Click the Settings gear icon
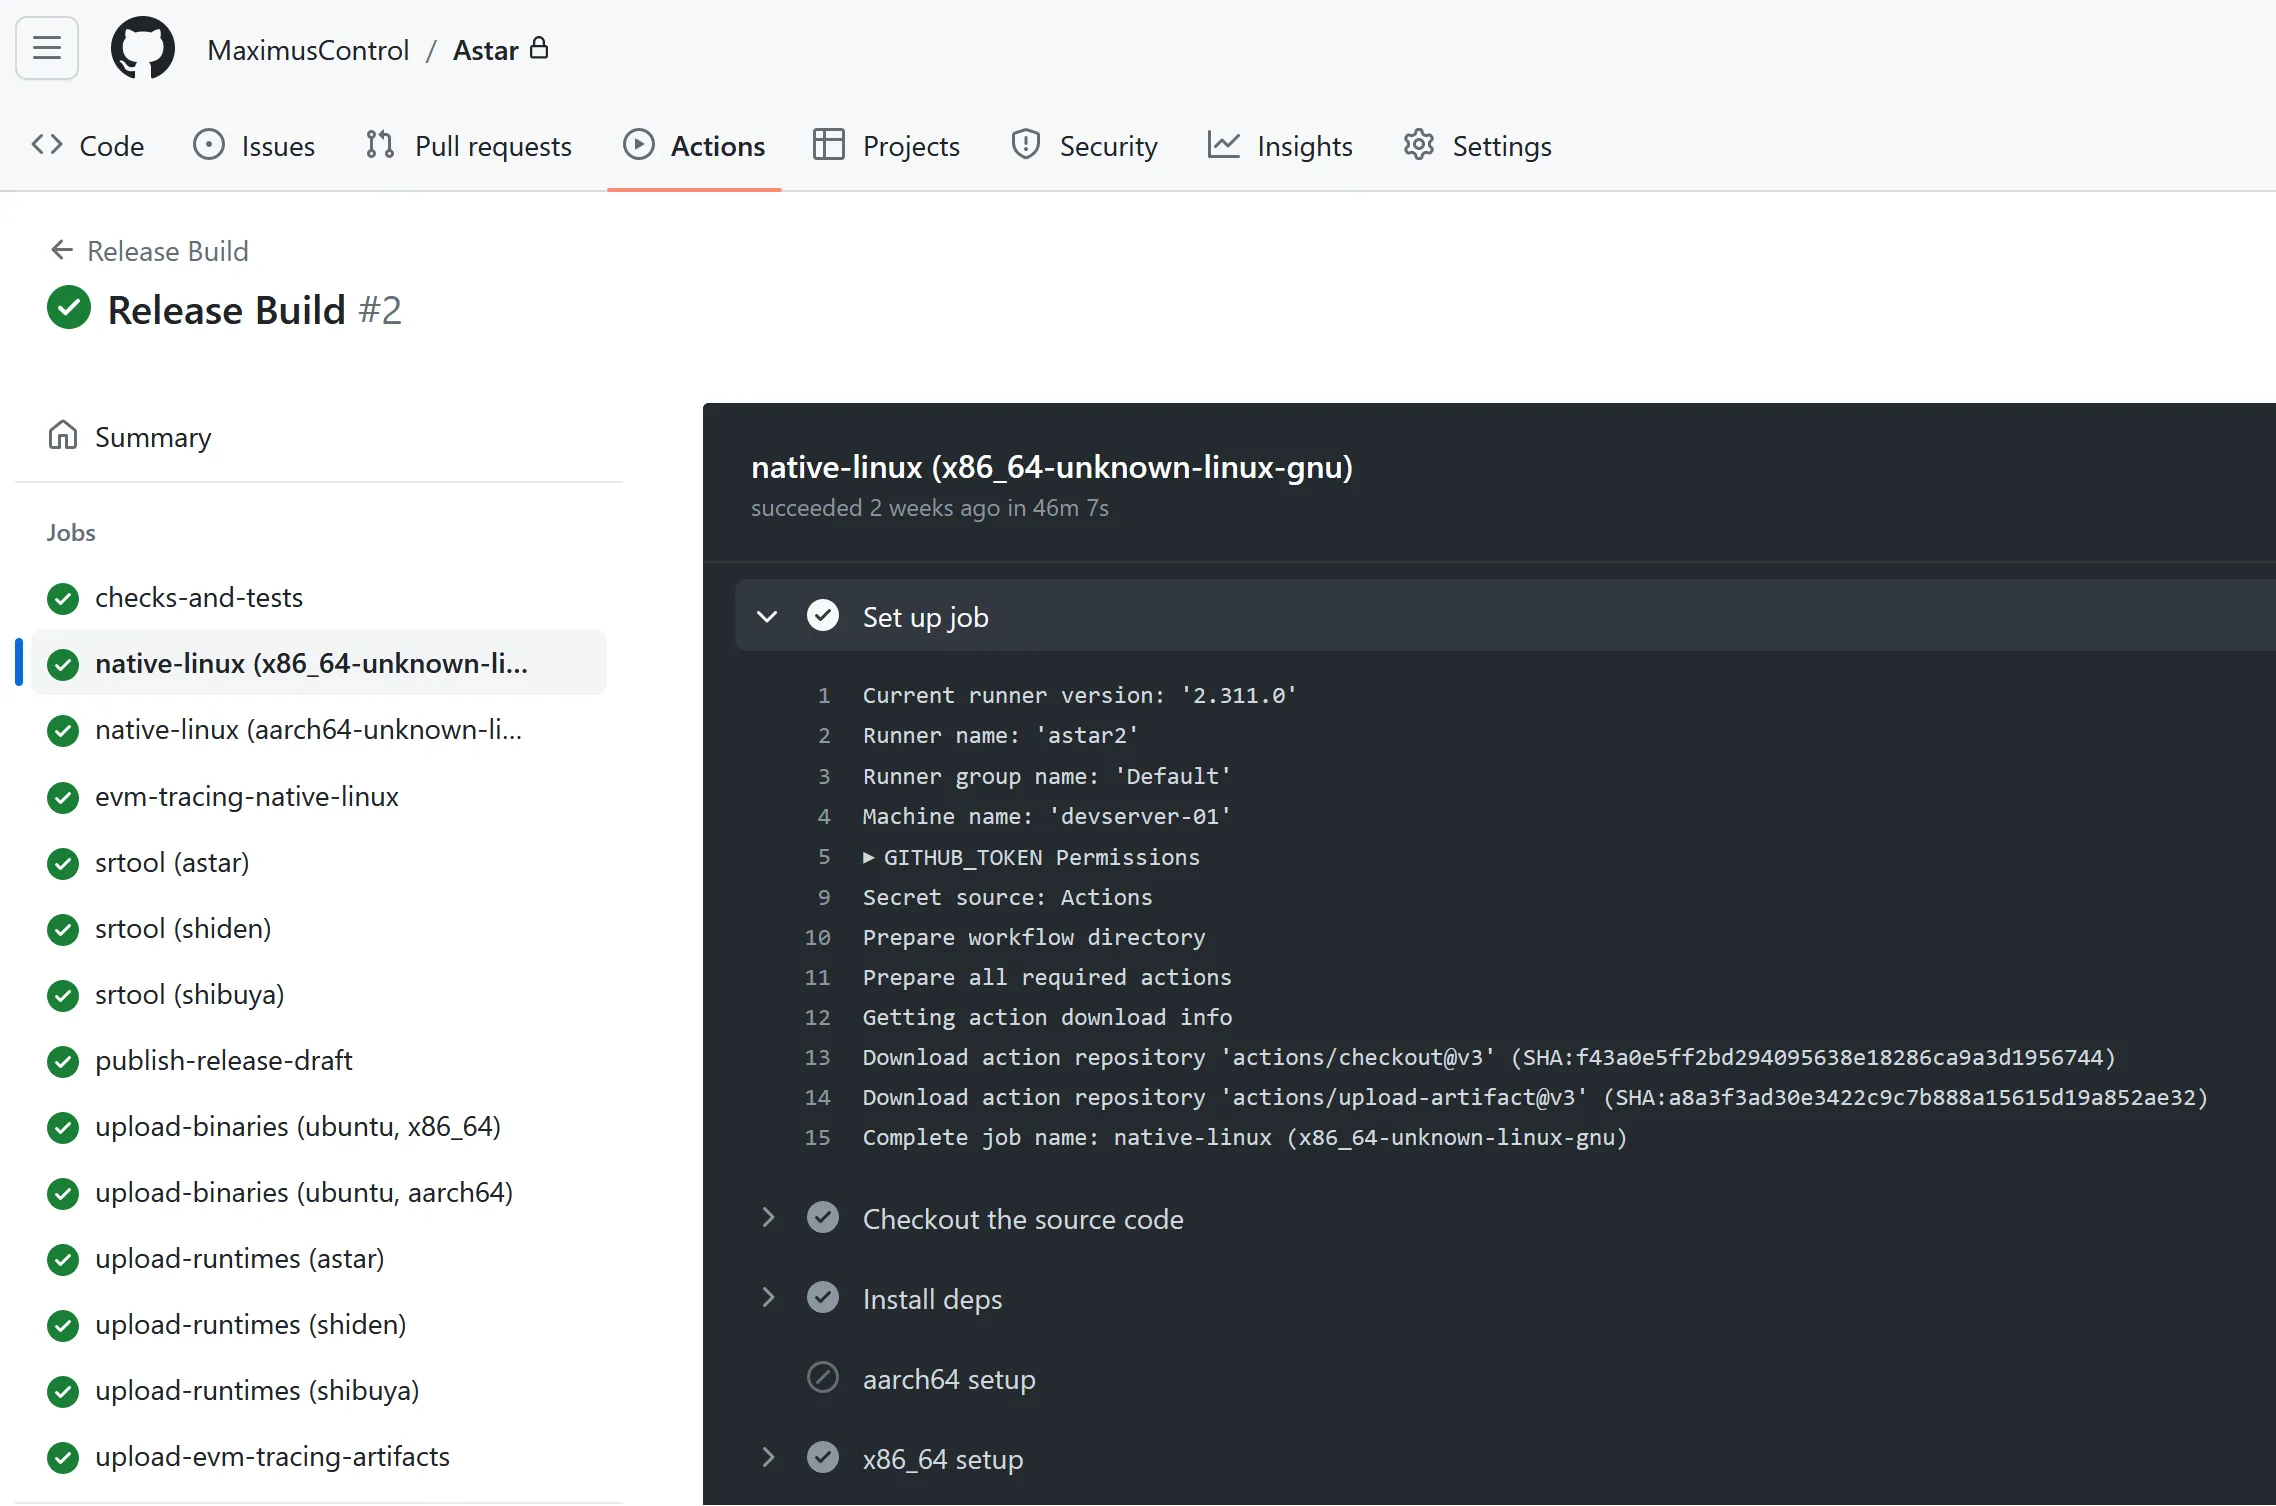2276x1506 pixels. click(1418, 145)
